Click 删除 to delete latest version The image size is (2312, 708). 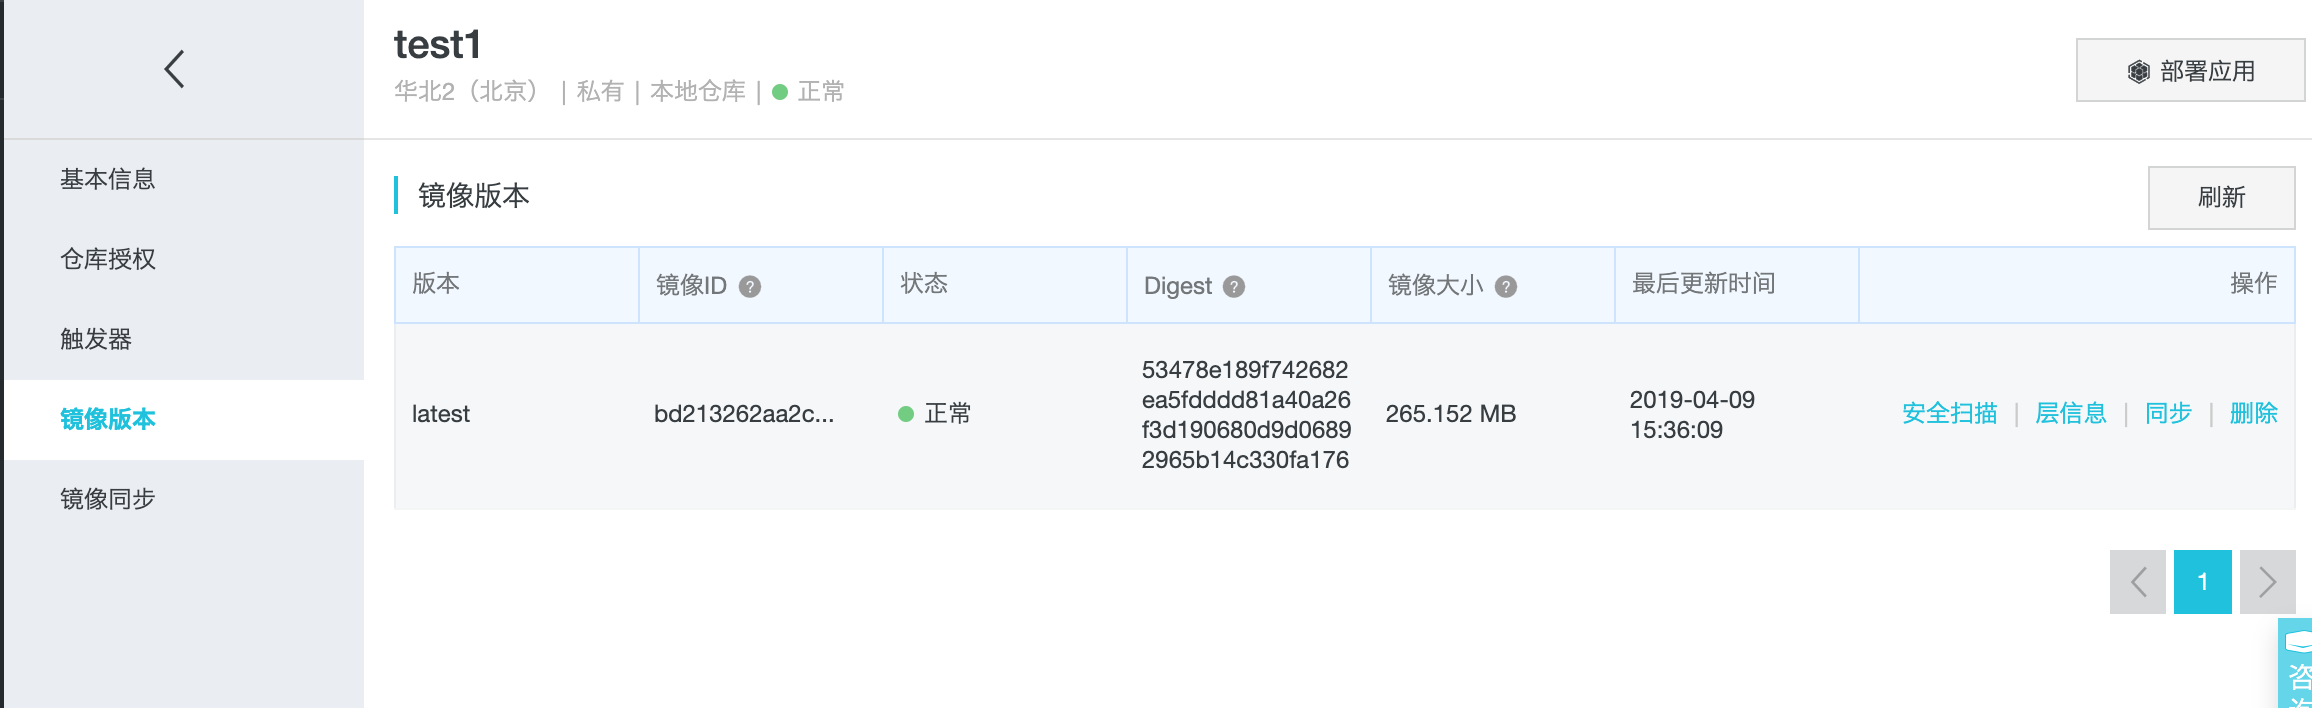click(2253, 414)
